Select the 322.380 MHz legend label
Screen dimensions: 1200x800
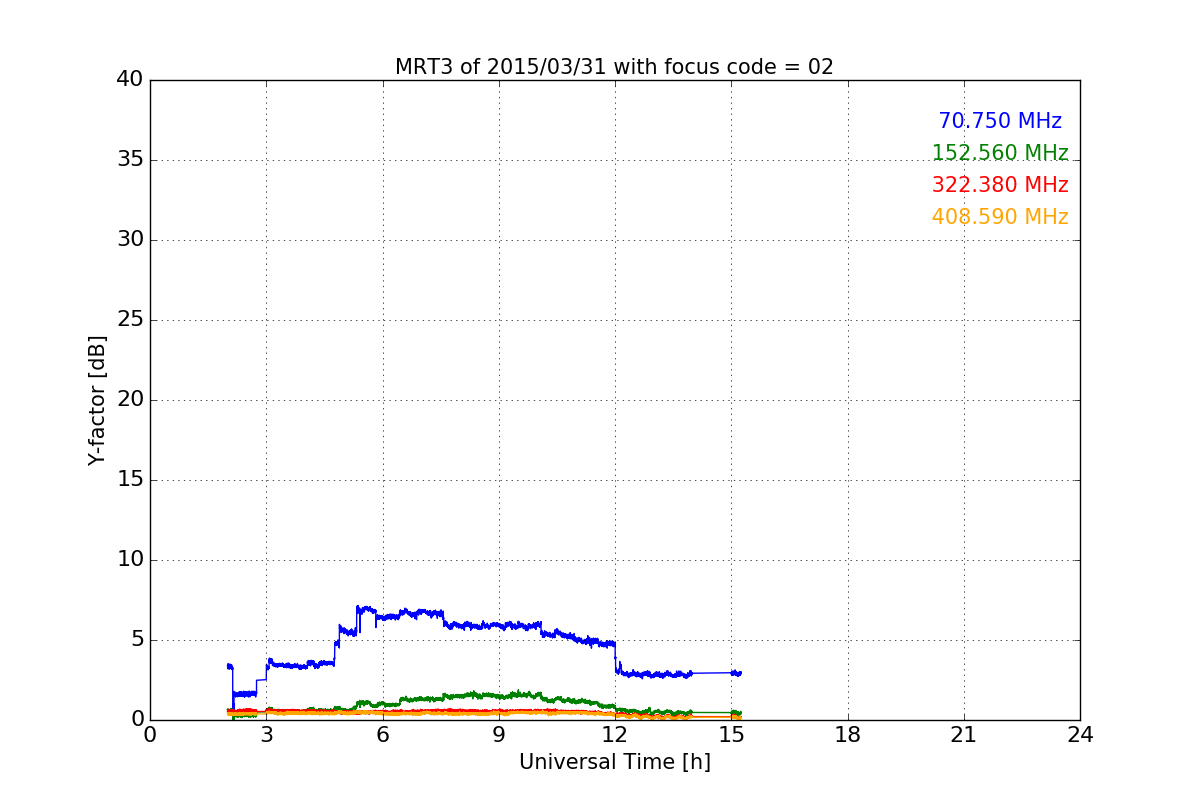coord(1000,185)
